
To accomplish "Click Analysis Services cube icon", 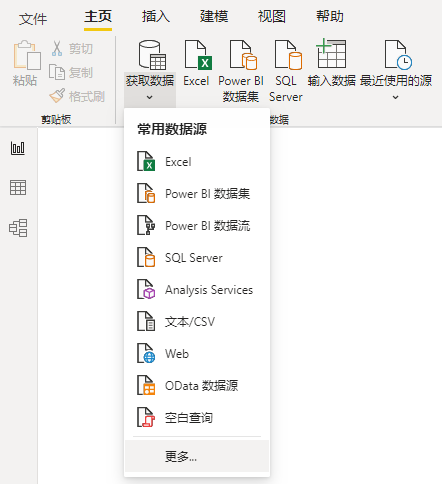I will (x=146, y=289).
